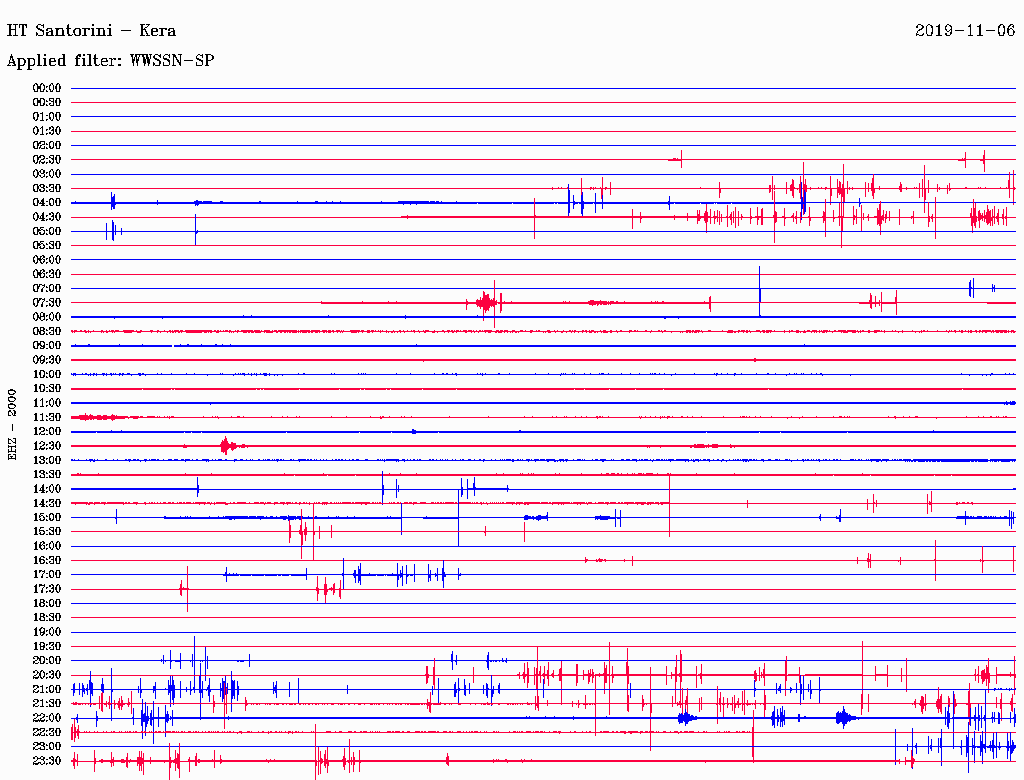Select the 21:30 time label
1024x780 pixels.
pyautogui.click(x=47, y=704)
